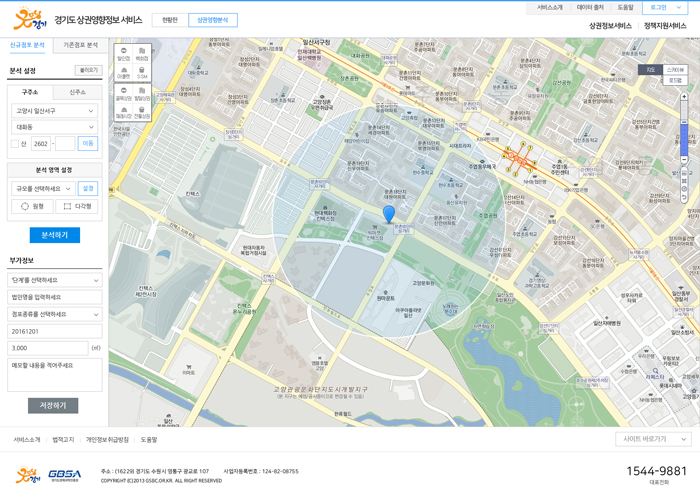Click the 메모 textarea field
This screenshot has height=501, width=700.
click(55, 375)
